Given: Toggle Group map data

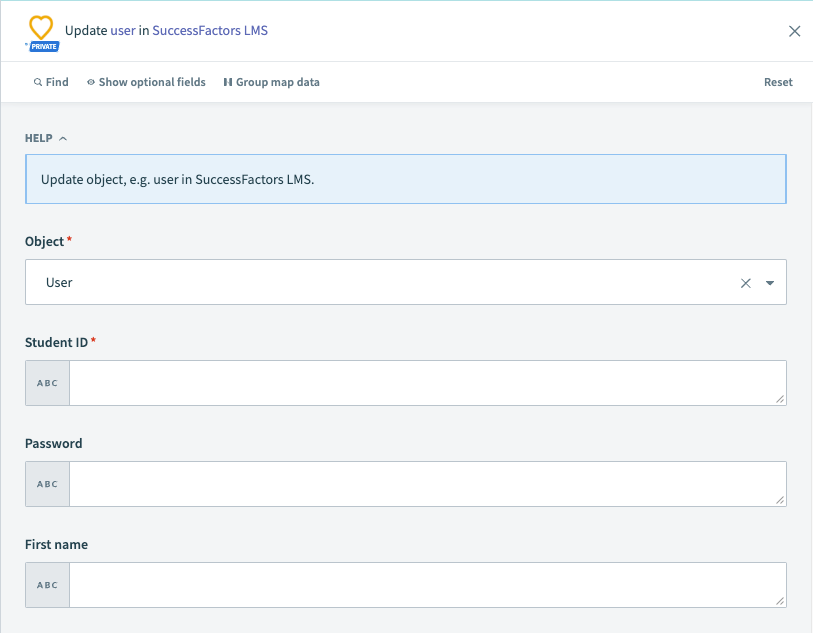Looking at the screenshot, I should pyautogui.click(x=271, y=82).
